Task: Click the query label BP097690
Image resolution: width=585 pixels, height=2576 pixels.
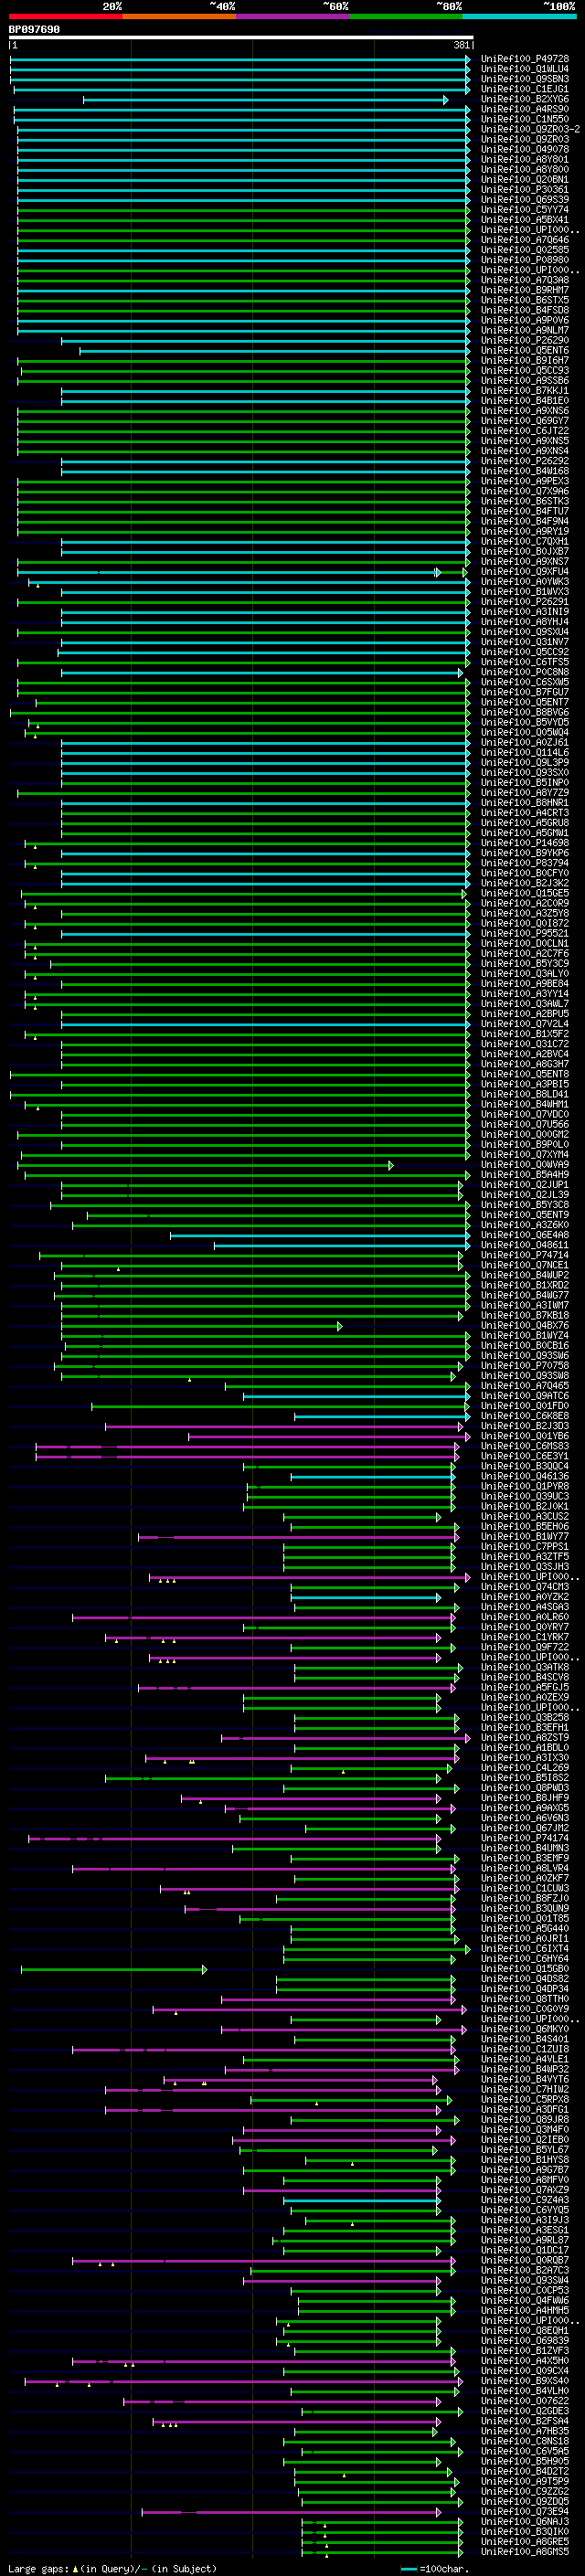Action: click(34, 30)
